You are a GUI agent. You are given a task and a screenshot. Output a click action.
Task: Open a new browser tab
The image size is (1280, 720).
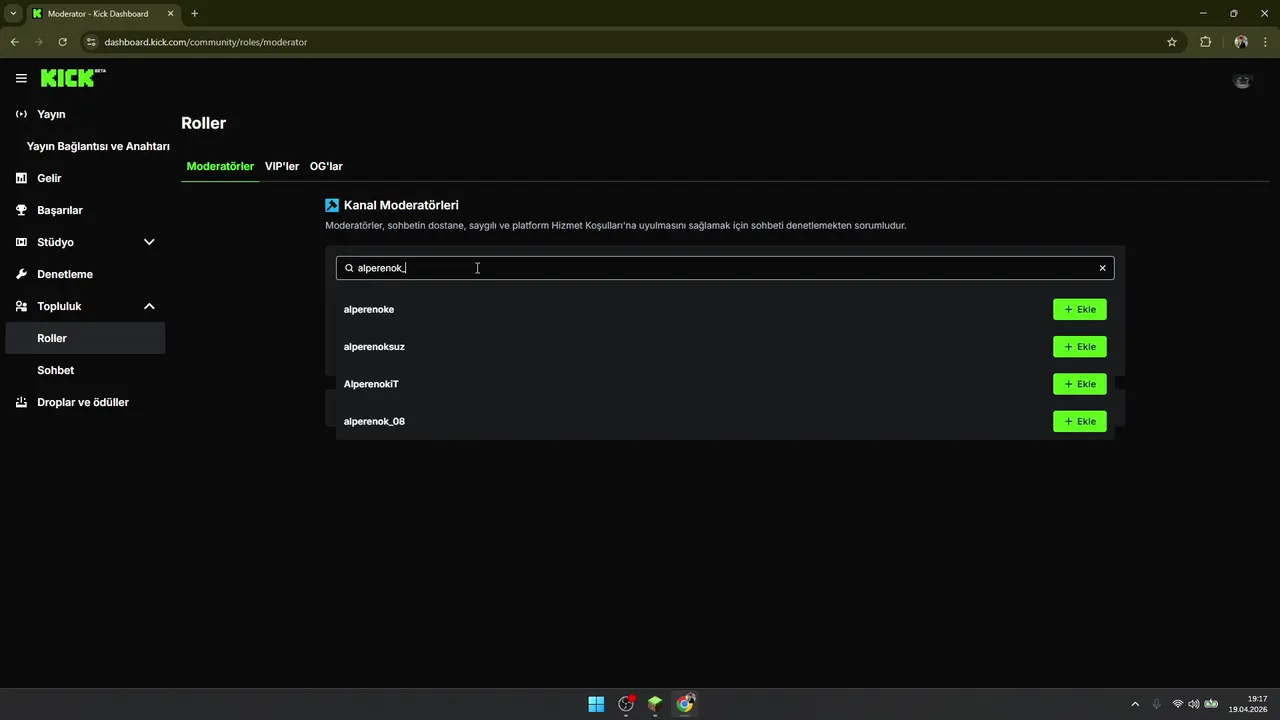point(194,14)
